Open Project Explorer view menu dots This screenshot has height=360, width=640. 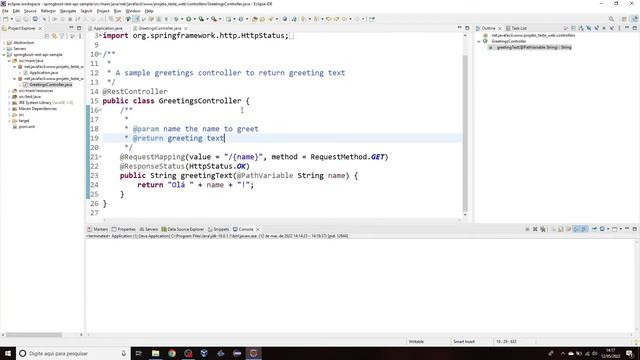pos(80,36)
